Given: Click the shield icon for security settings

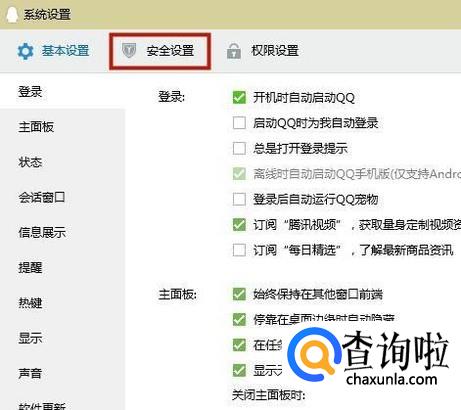Looking at the screenshot, I should (129, 51).
